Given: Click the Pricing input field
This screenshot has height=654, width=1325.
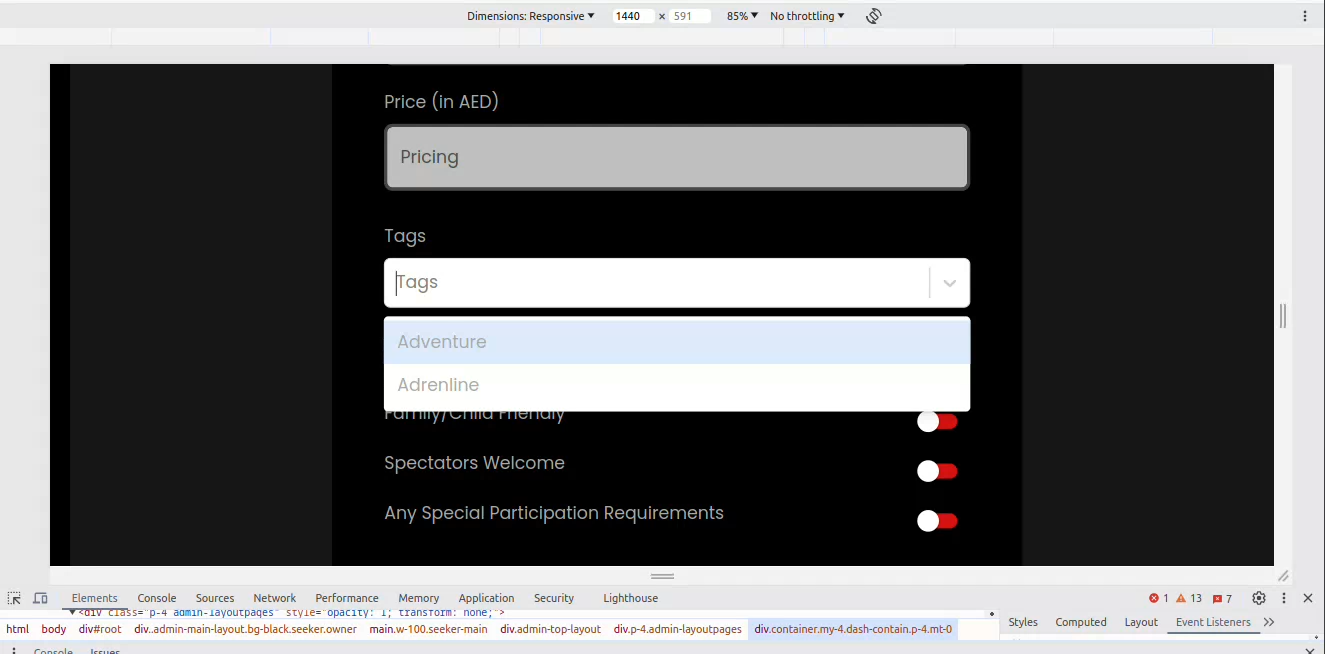Looking at the screenshot, I should [676, 157].
